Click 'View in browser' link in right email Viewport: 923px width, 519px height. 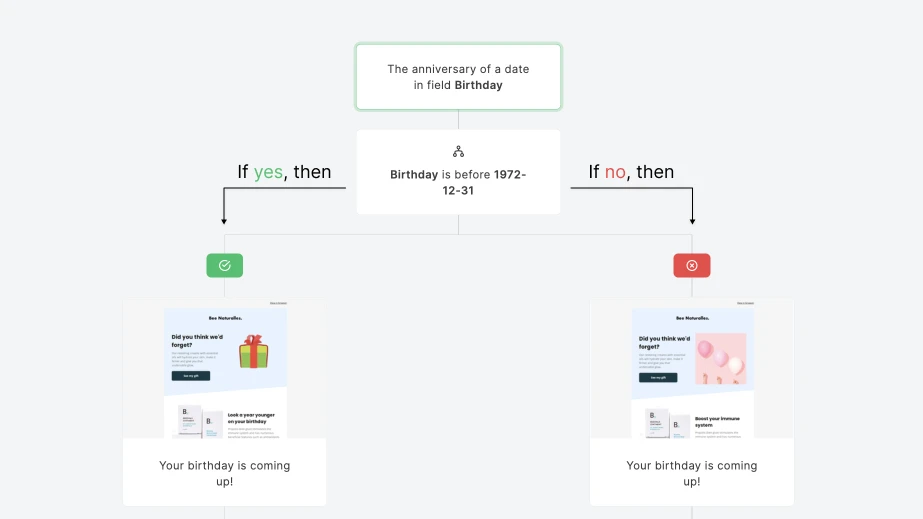click(x=745, y=303)
